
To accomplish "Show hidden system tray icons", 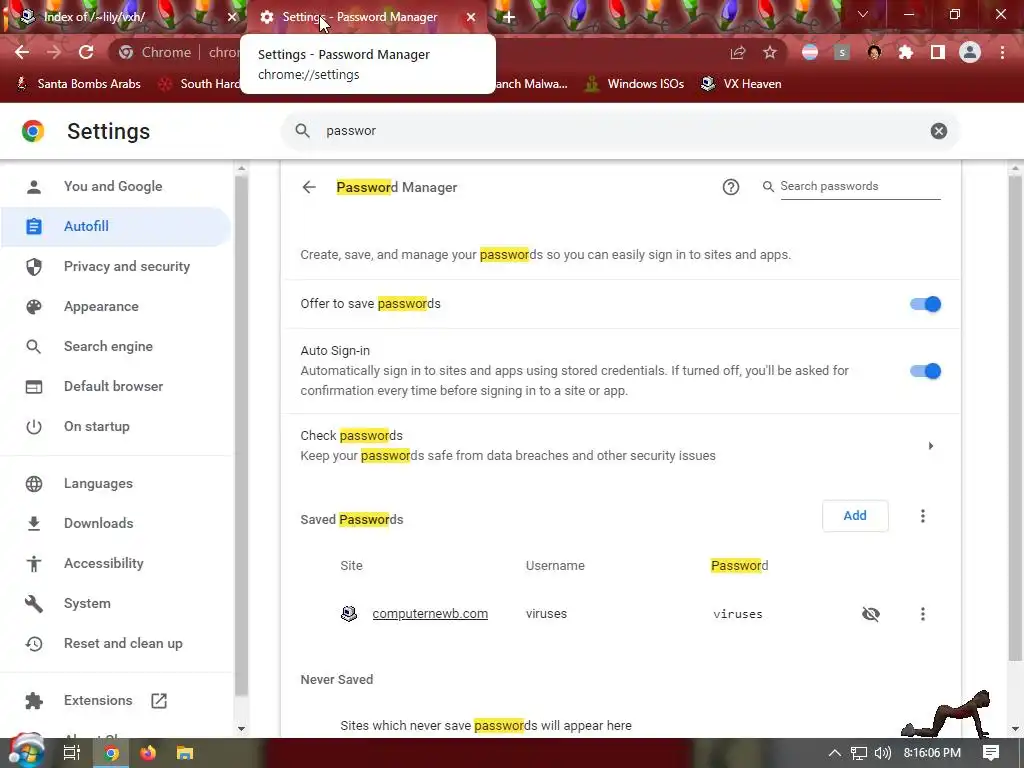I will click(834, 753).
